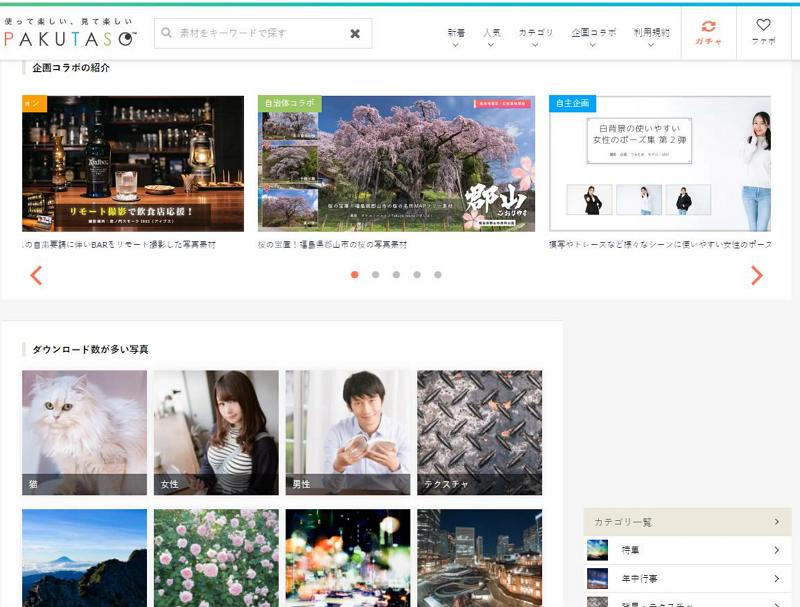Expand chevron under 利用規約
This screenshot has height=607, width=800.
pos(651,45)
